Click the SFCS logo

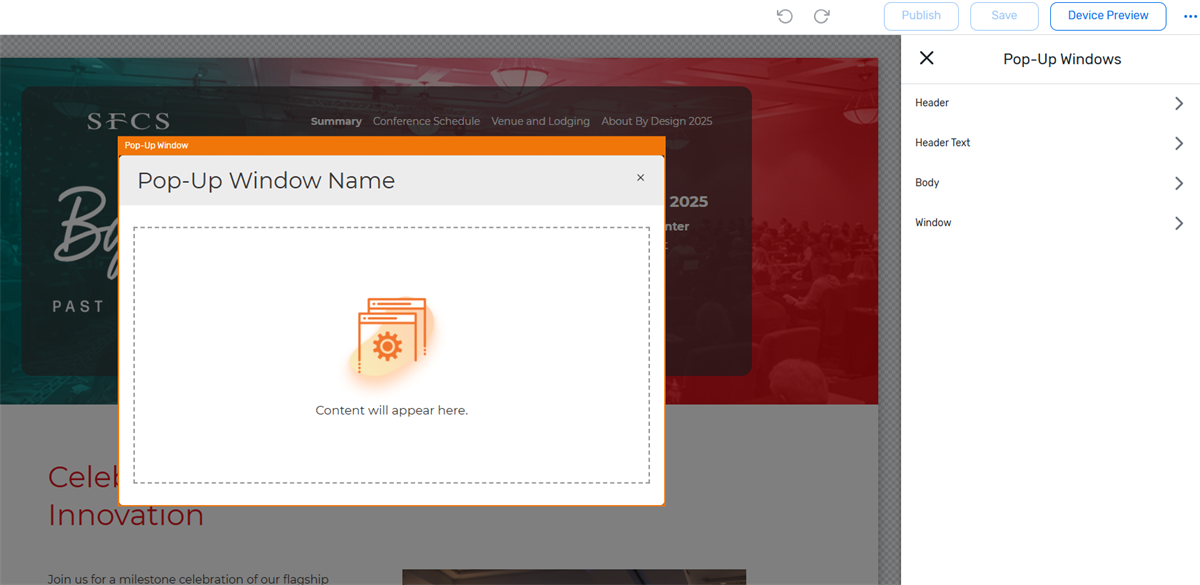point(128,121)
